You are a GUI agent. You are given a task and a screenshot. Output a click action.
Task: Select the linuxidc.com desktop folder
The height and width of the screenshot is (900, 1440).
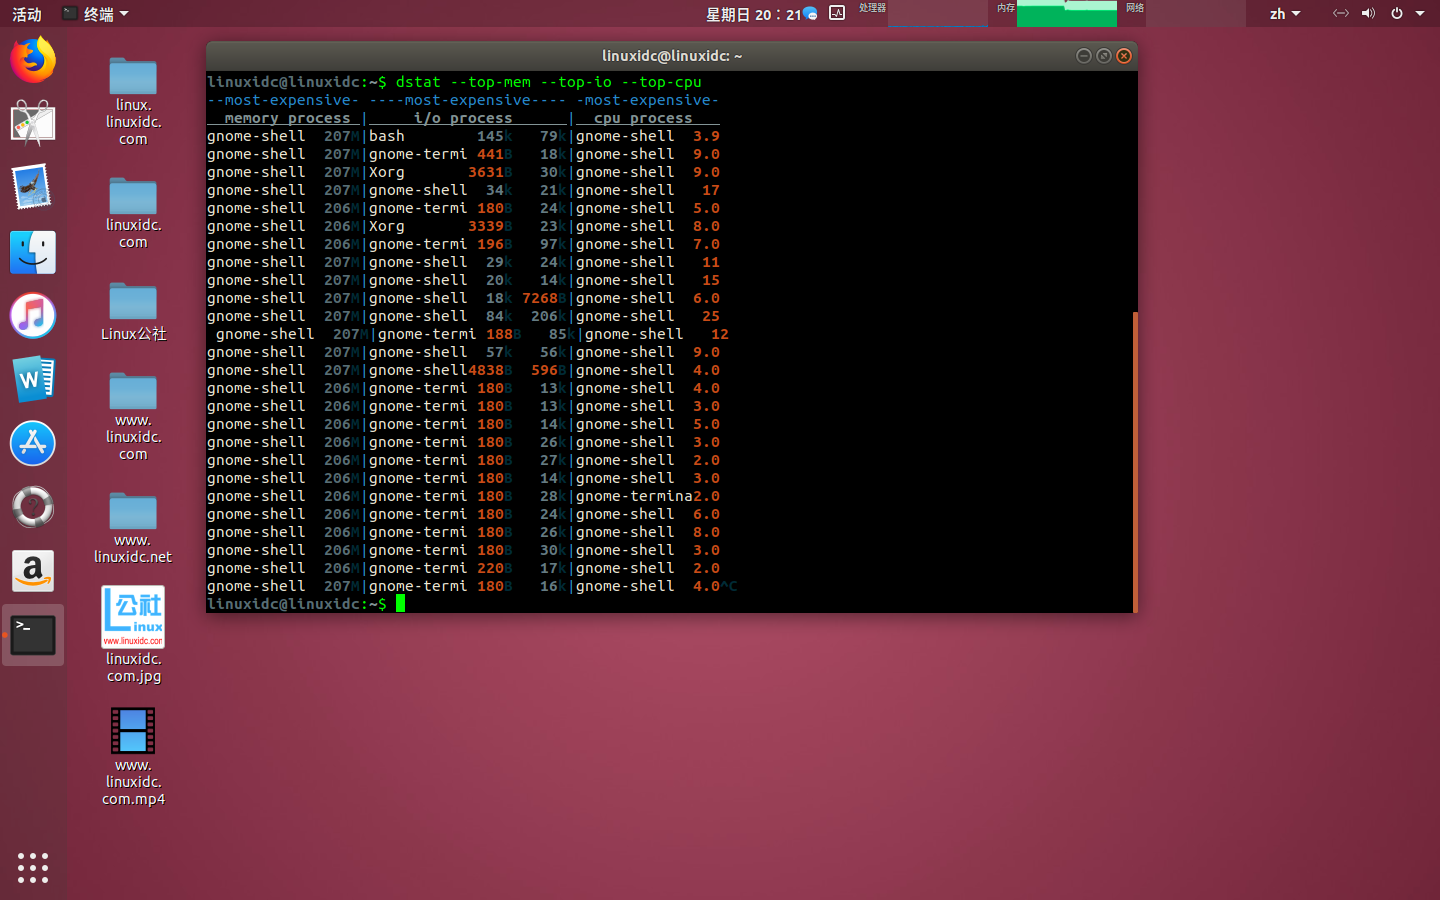click(x=133, y=214)
